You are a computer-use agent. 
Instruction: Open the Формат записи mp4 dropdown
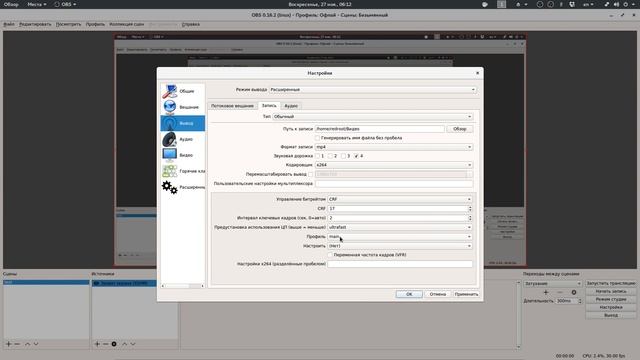[394, 147]
